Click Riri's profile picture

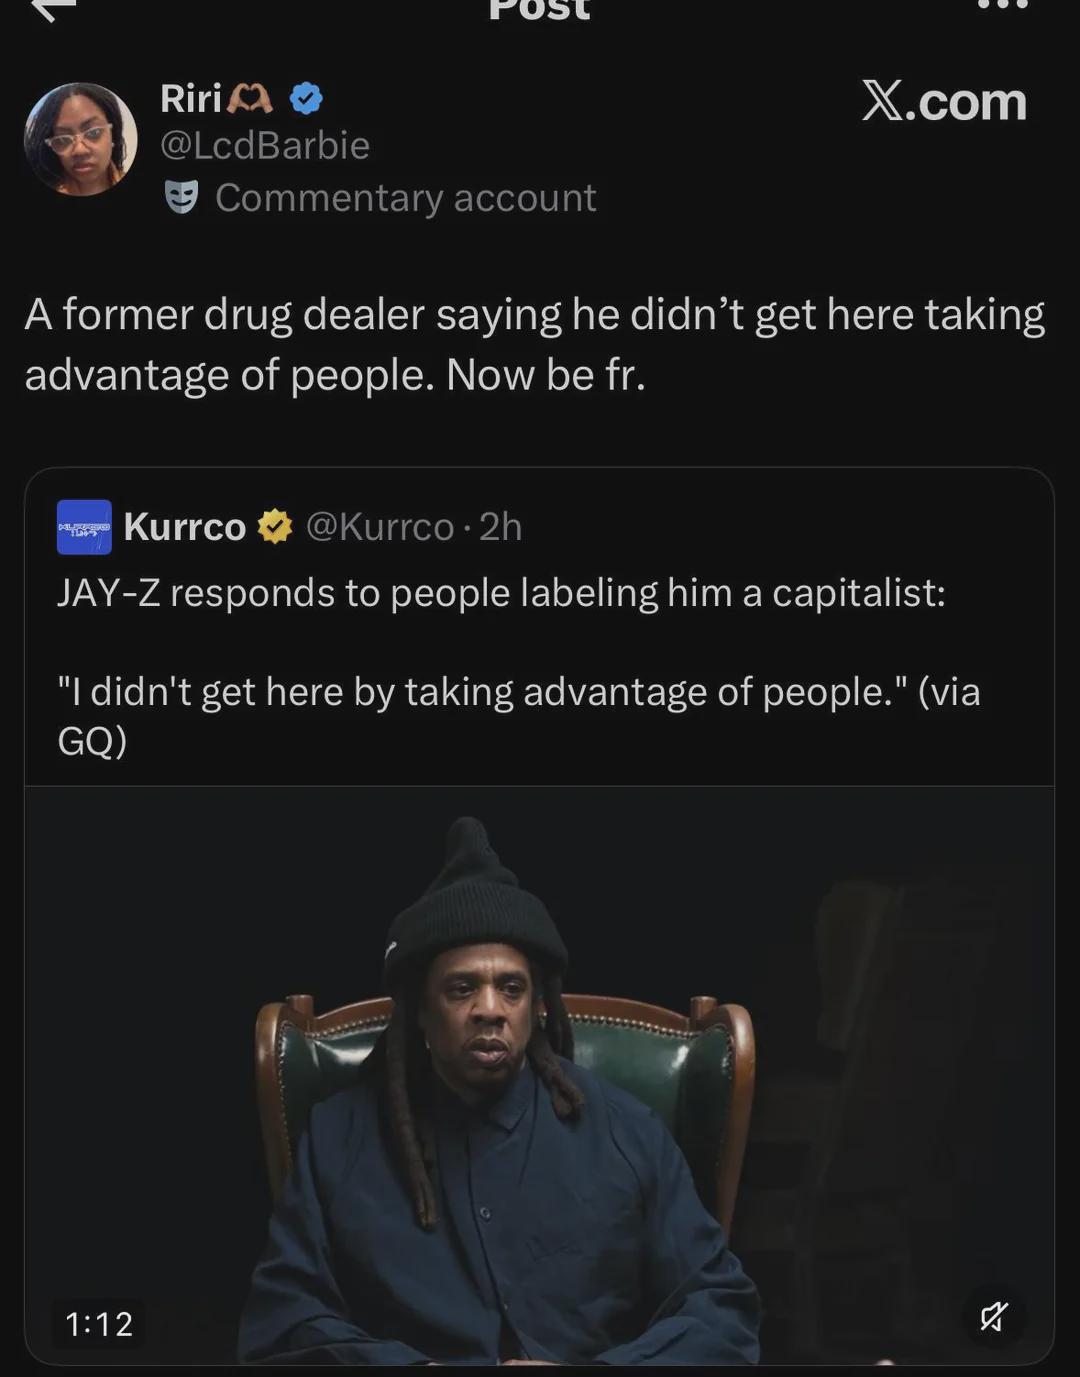[x=82, y=138]
